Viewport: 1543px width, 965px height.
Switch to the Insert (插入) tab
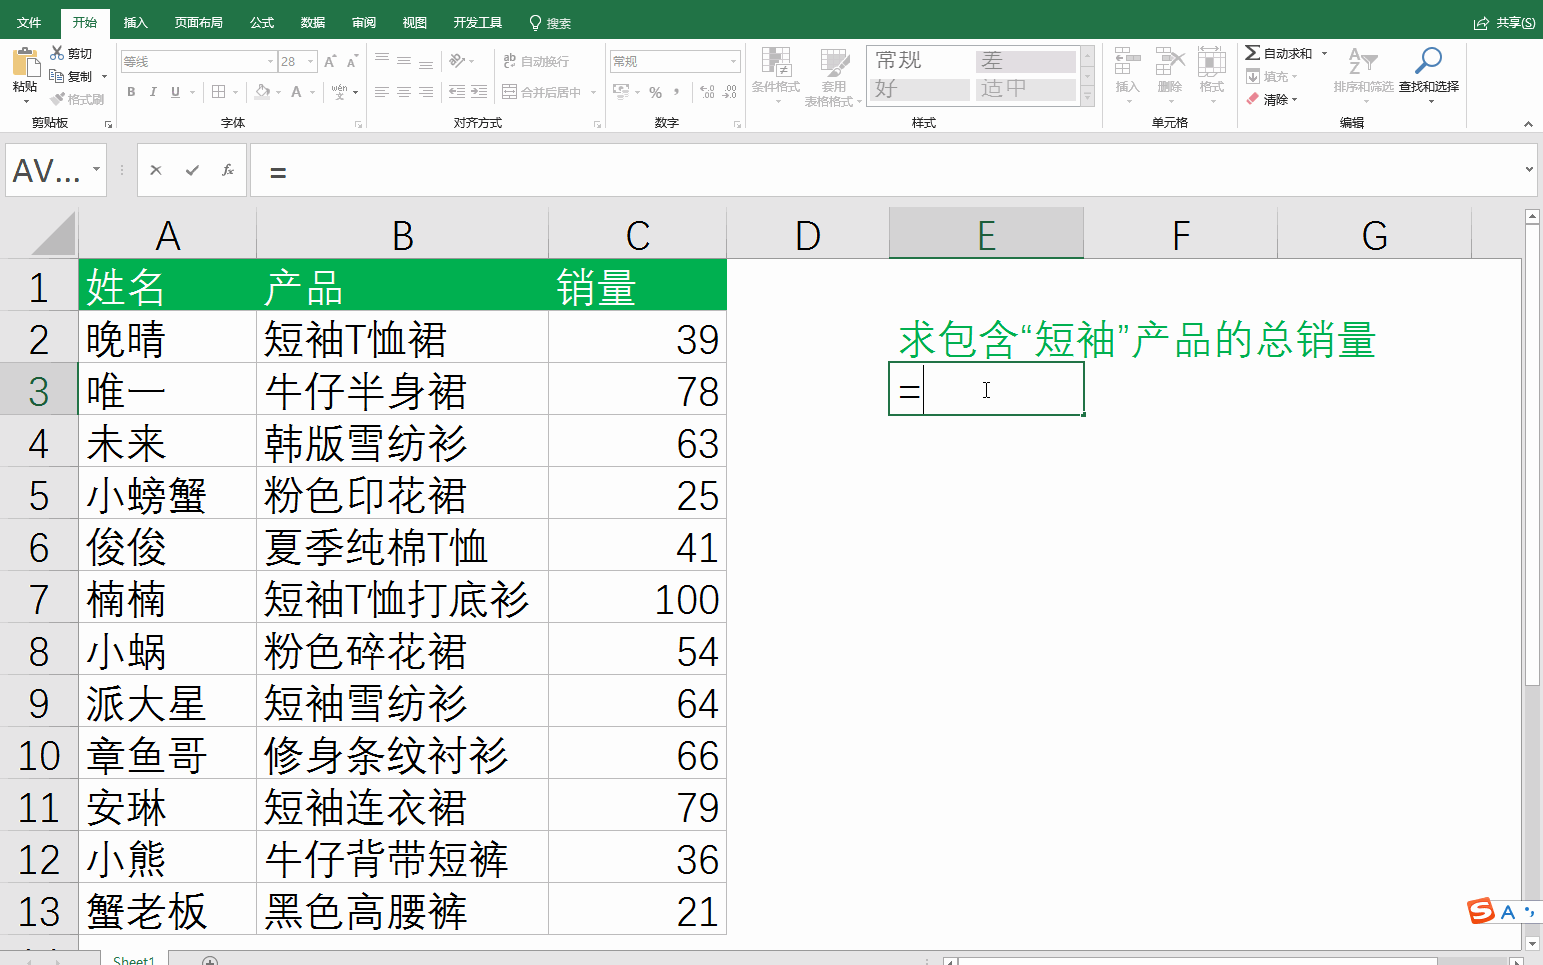pyautogui.click(x=135, y=22)
